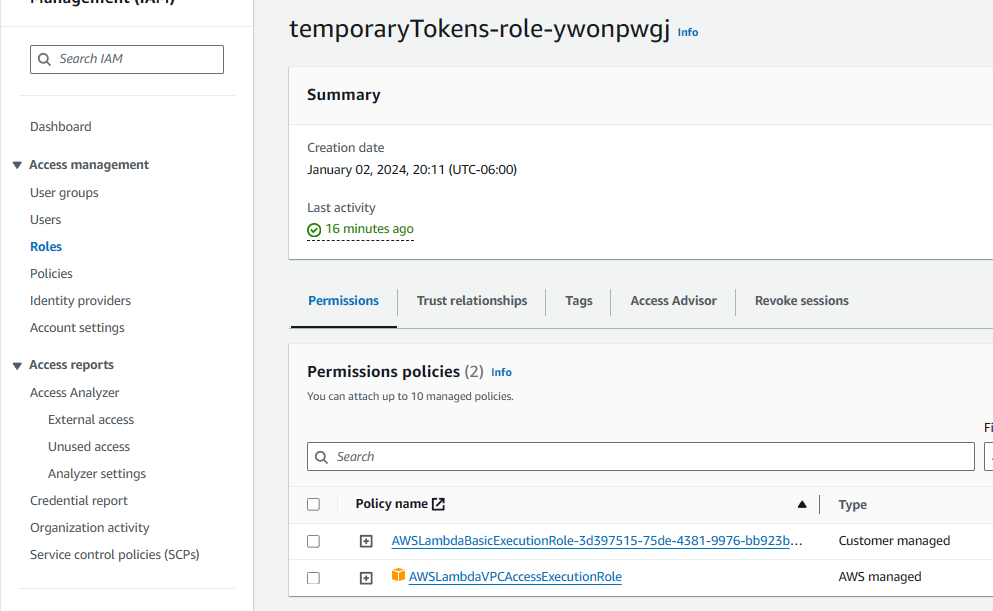Open Access Analyzer
Screen dimensions: 993x611
tap(75, 393)
